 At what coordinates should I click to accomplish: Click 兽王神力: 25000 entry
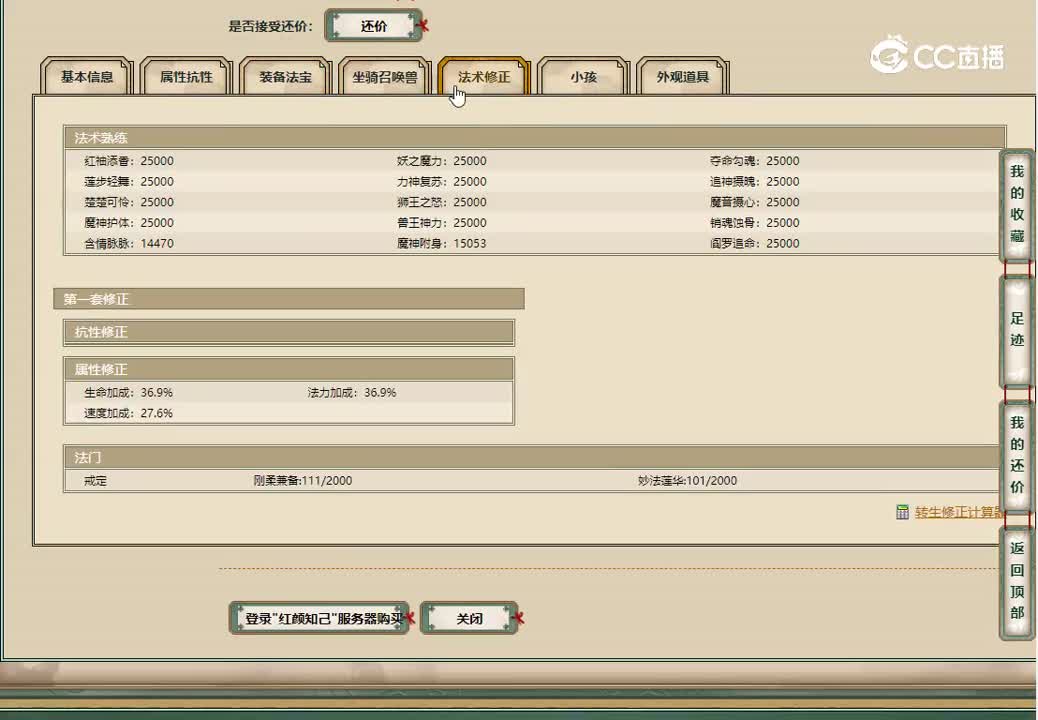click(442, 222)
